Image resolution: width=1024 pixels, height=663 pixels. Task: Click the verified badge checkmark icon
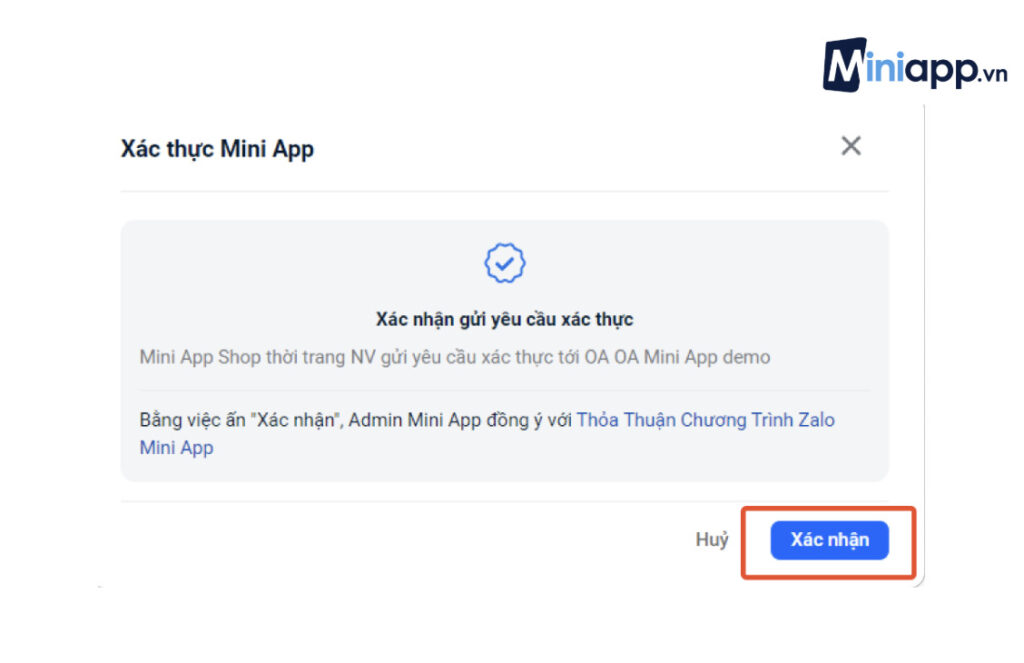[x=504, y=263]
